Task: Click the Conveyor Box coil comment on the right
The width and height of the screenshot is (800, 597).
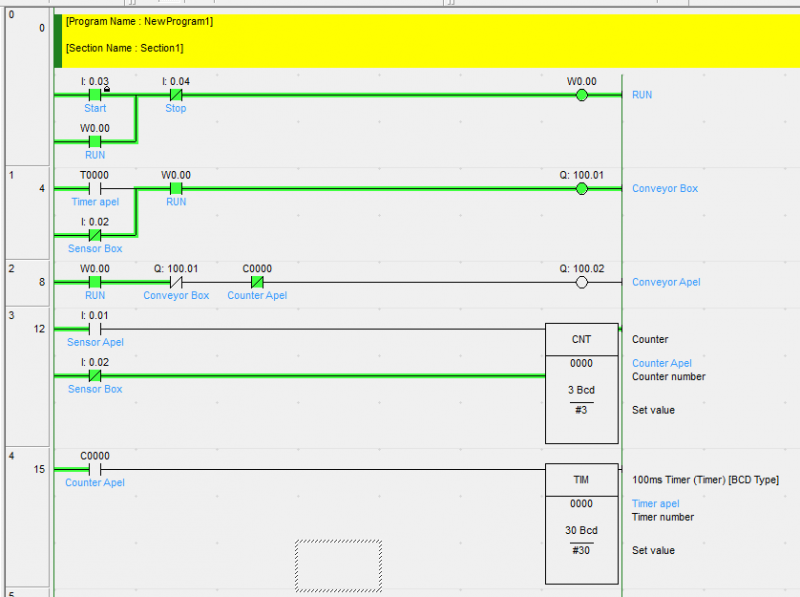Action: [665, 188]
